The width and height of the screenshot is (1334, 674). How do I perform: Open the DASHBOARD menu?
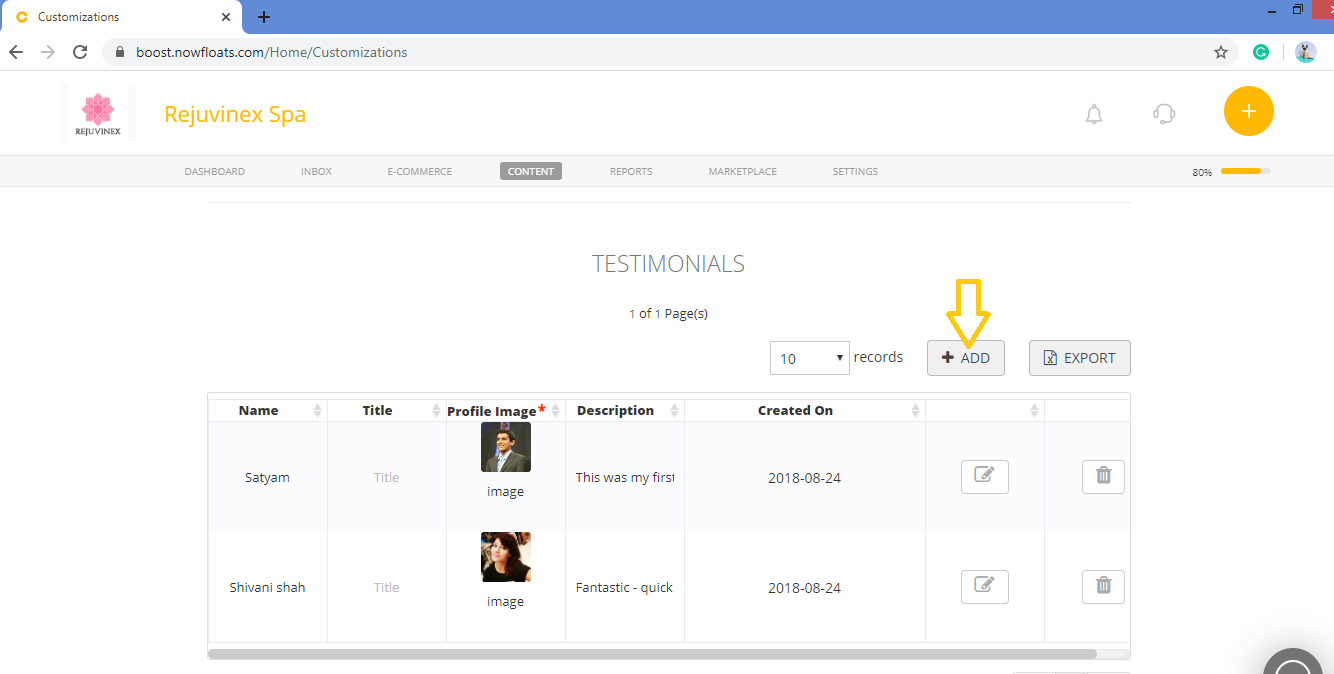click(215, 171)
